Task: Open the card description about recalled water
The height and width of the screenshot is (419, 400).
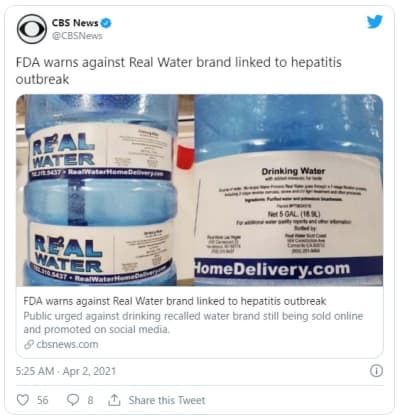Action: point(193,323)
